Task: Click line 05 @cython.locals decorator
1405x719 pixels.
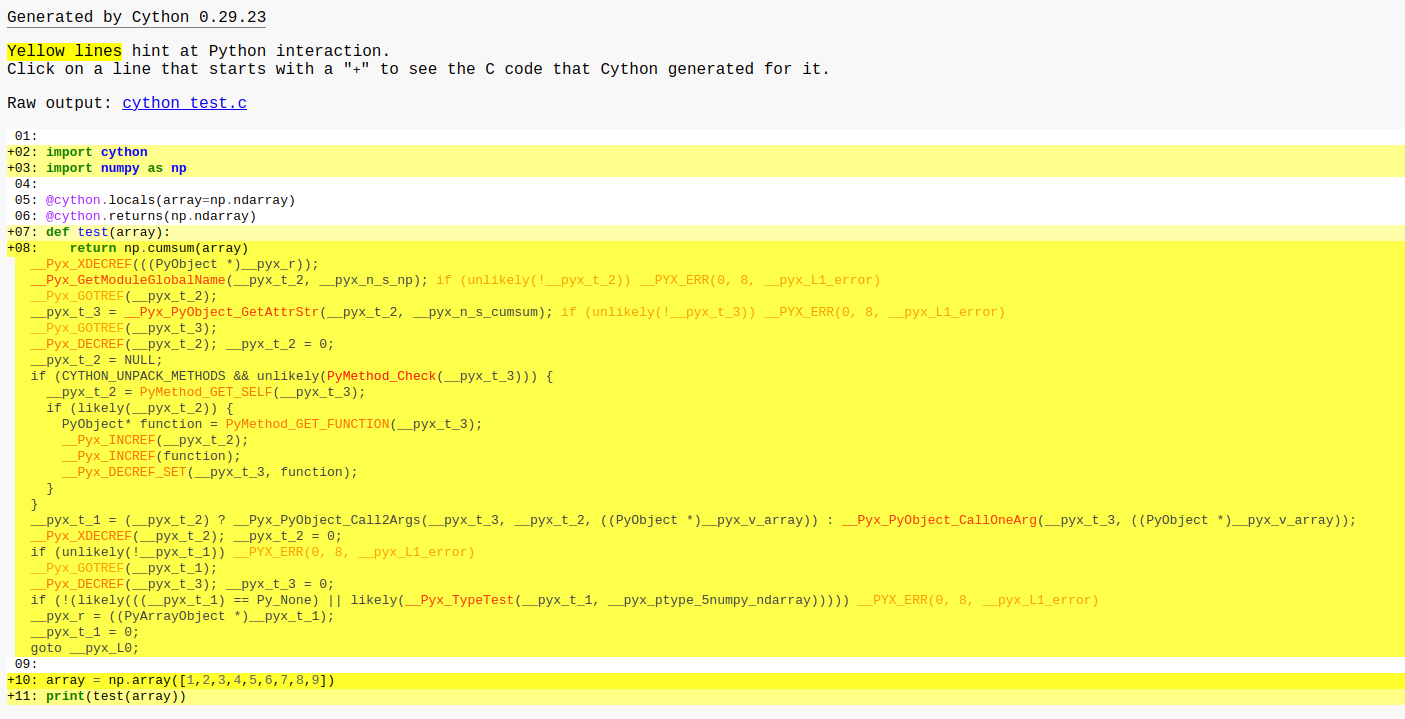Action: (170, 200)
